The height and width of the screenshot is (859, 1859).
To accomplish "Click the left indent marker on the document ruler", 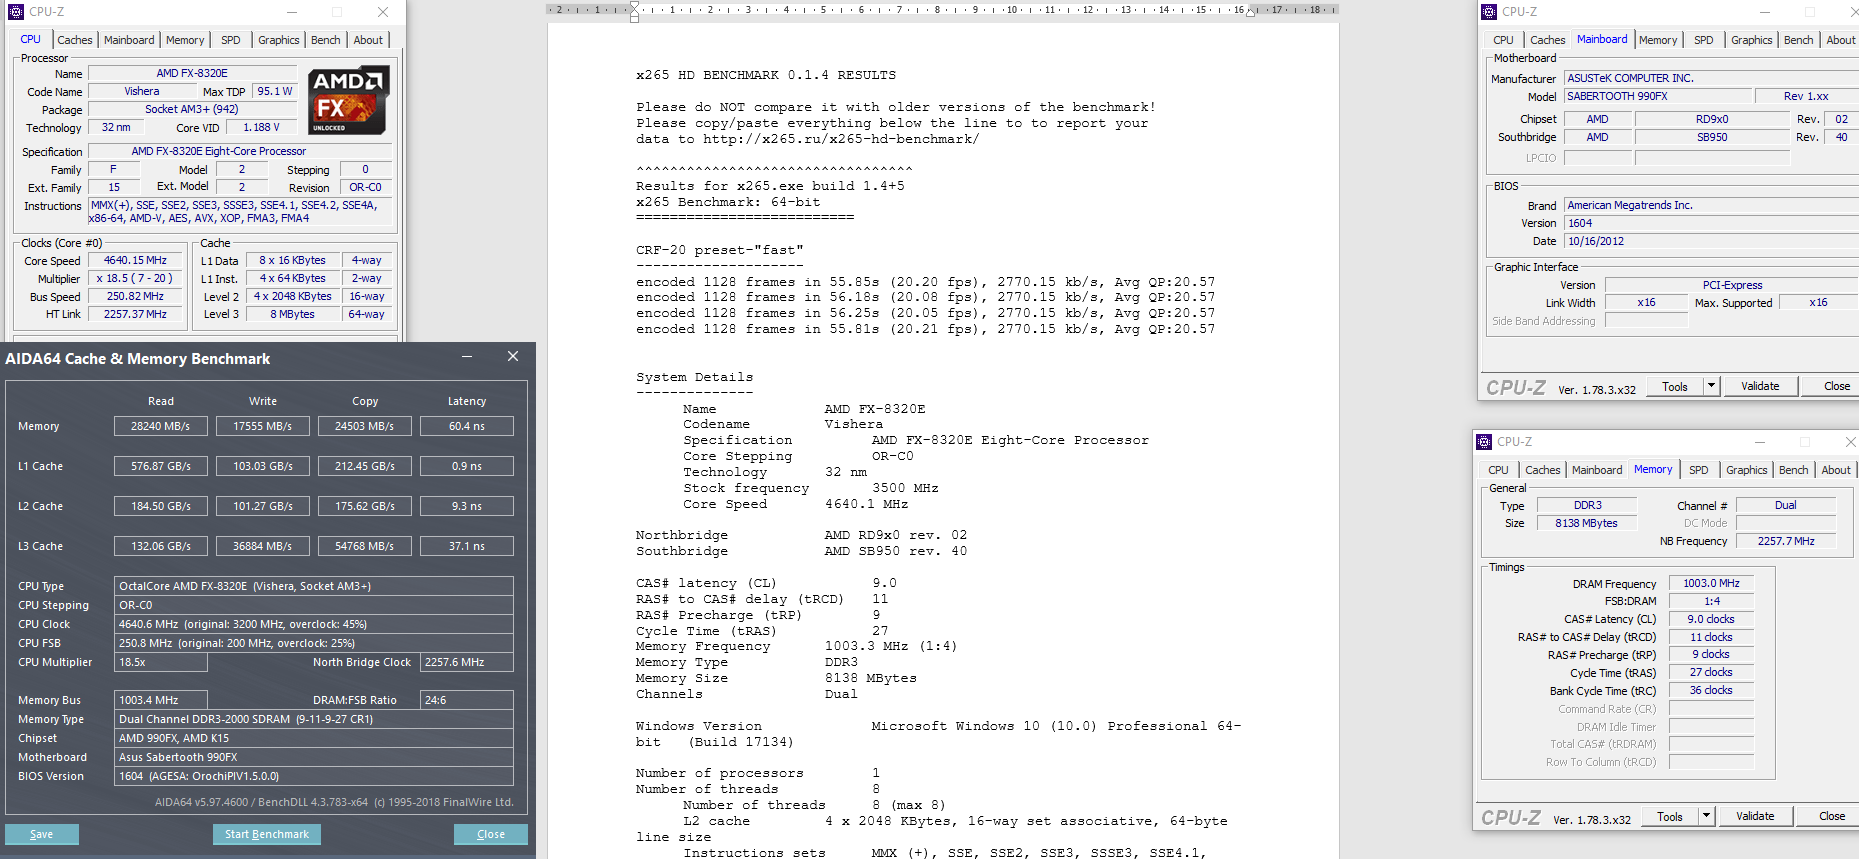I will 634,12.
